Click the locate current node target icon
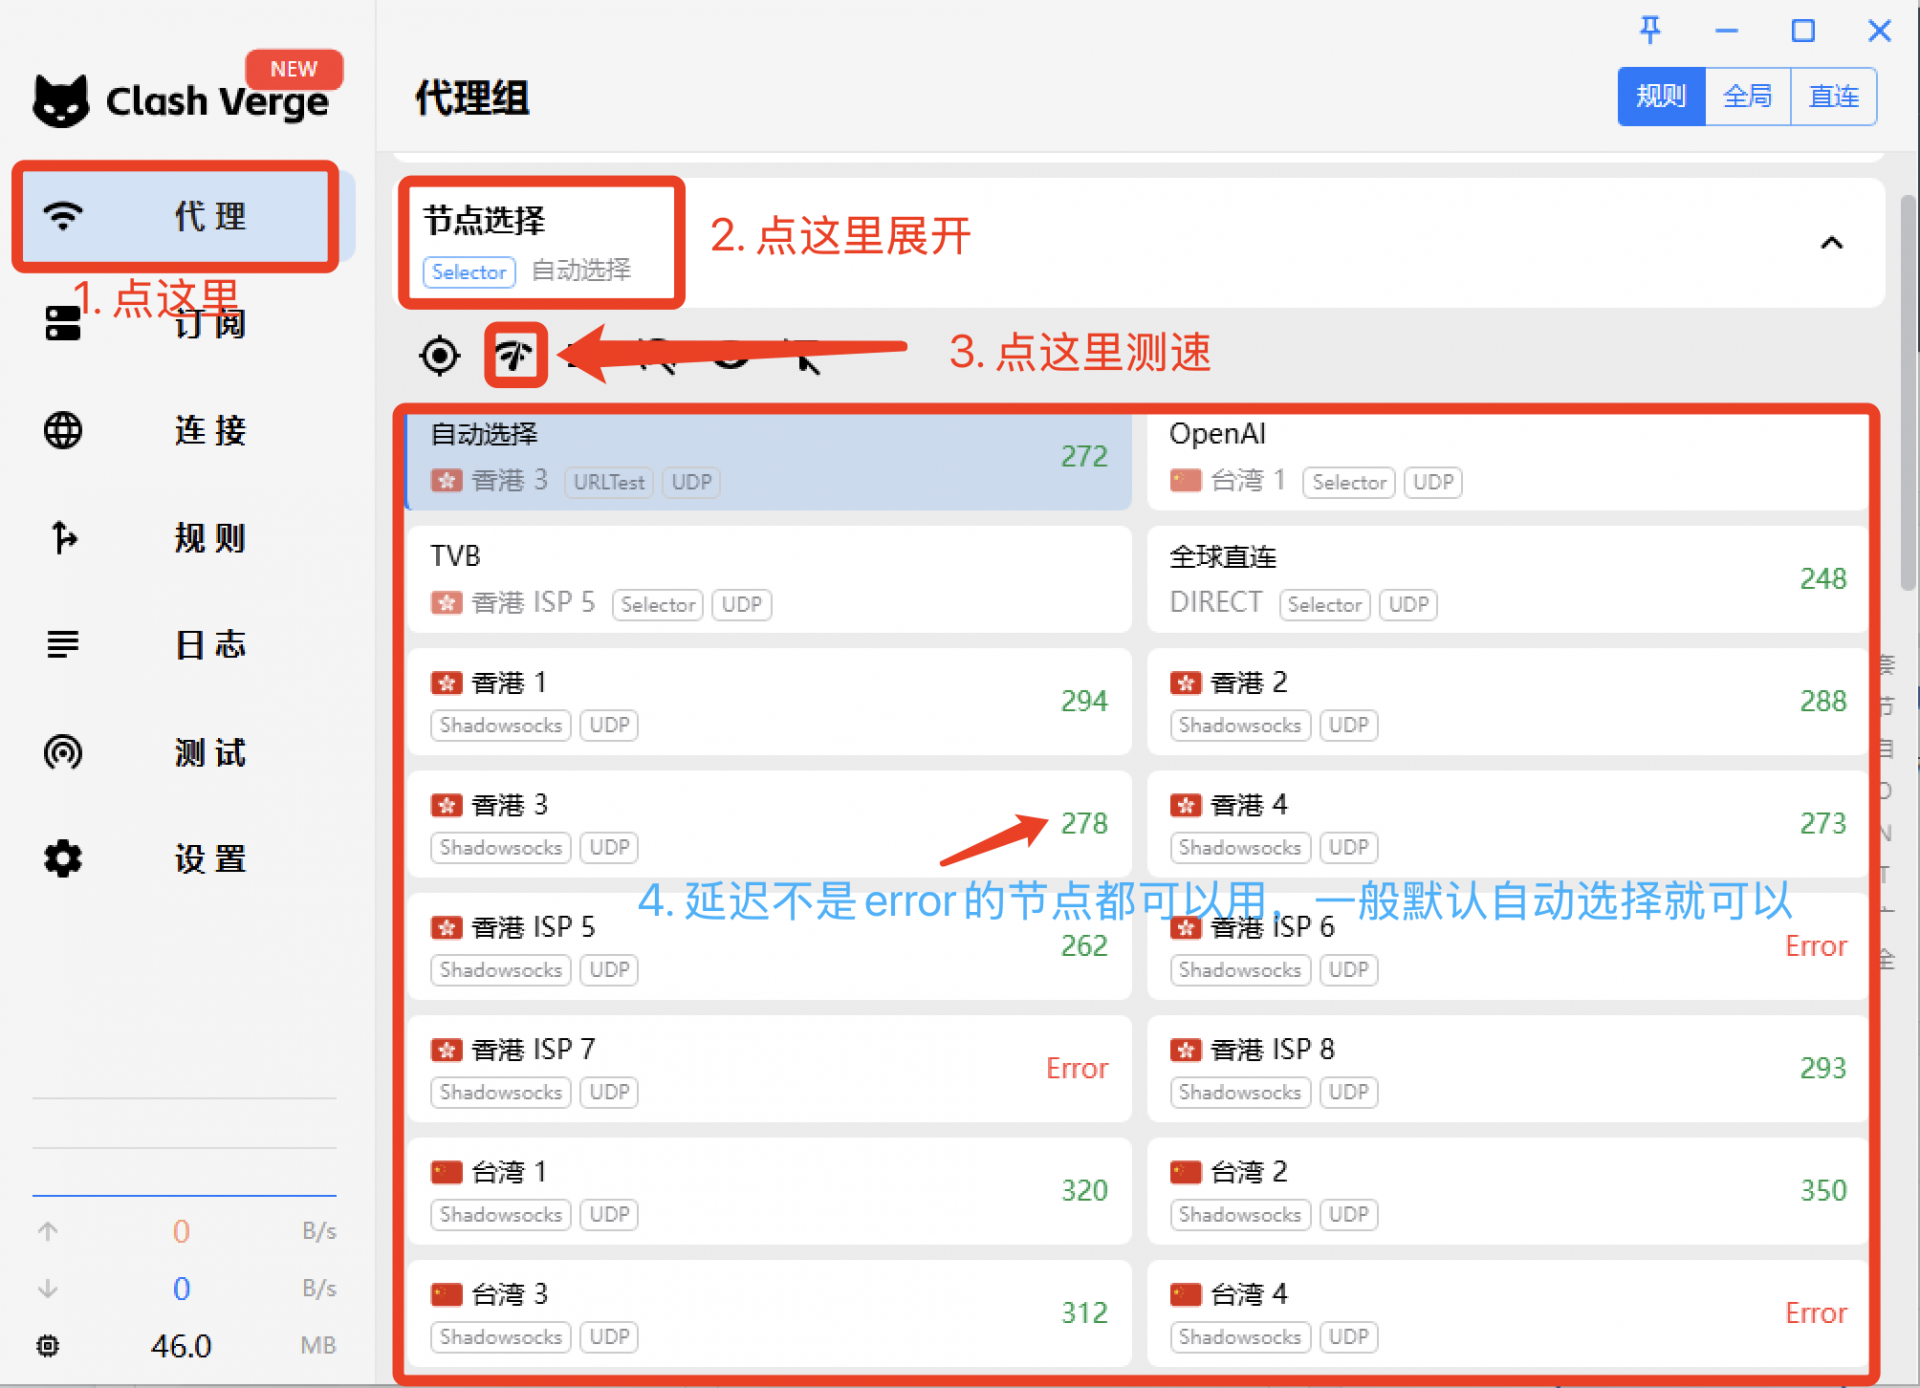 tap(438, 355)
